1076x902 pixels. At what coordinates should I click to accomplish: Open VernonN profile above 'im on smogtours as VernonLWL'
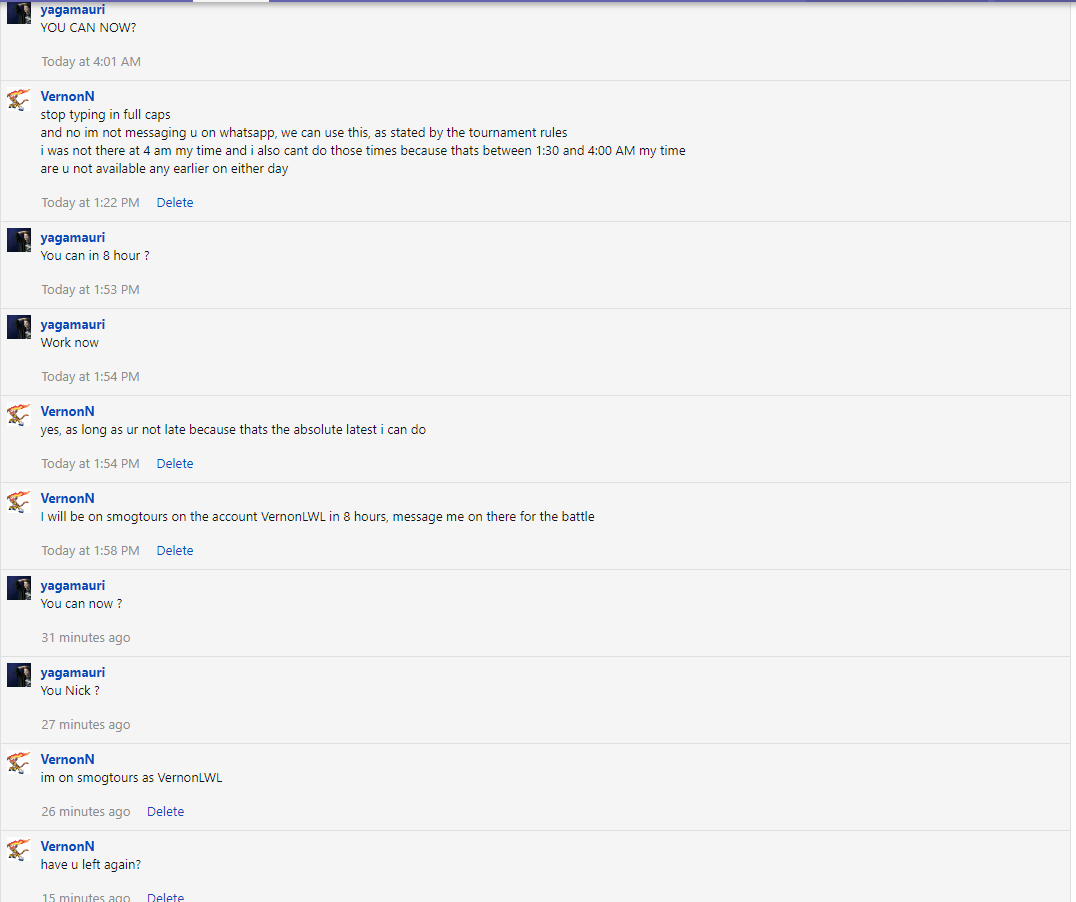click(x=67, y=759)
